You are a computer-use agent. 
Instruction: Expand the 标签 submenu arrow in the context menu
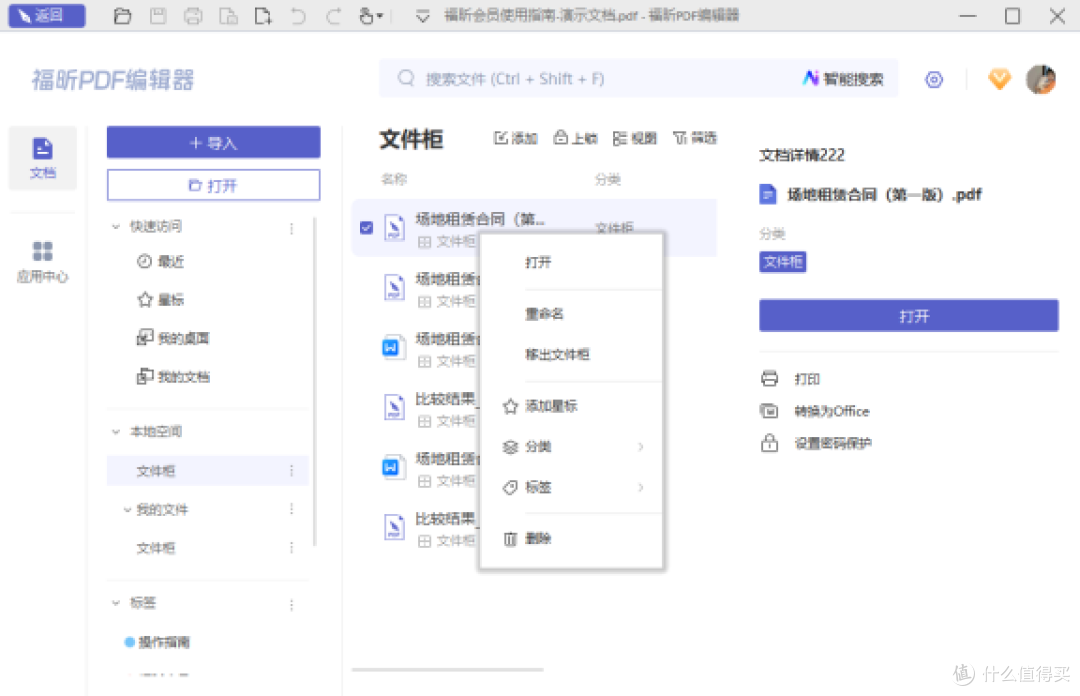tap(641, 487)
